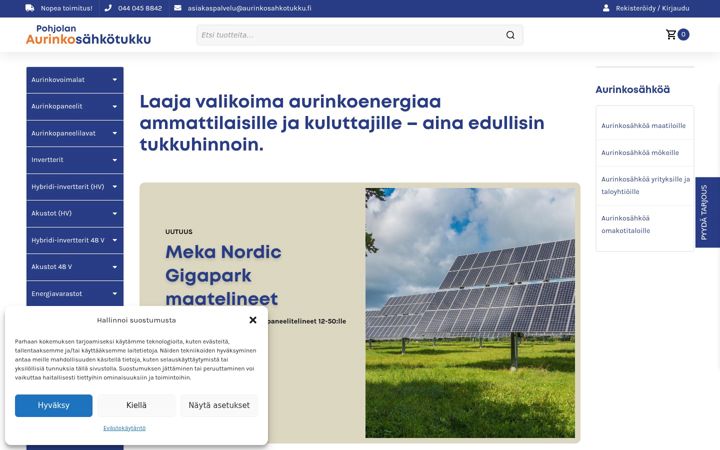Expand Akustot 48 V menu arrow
720x450 pixels.
115,267
